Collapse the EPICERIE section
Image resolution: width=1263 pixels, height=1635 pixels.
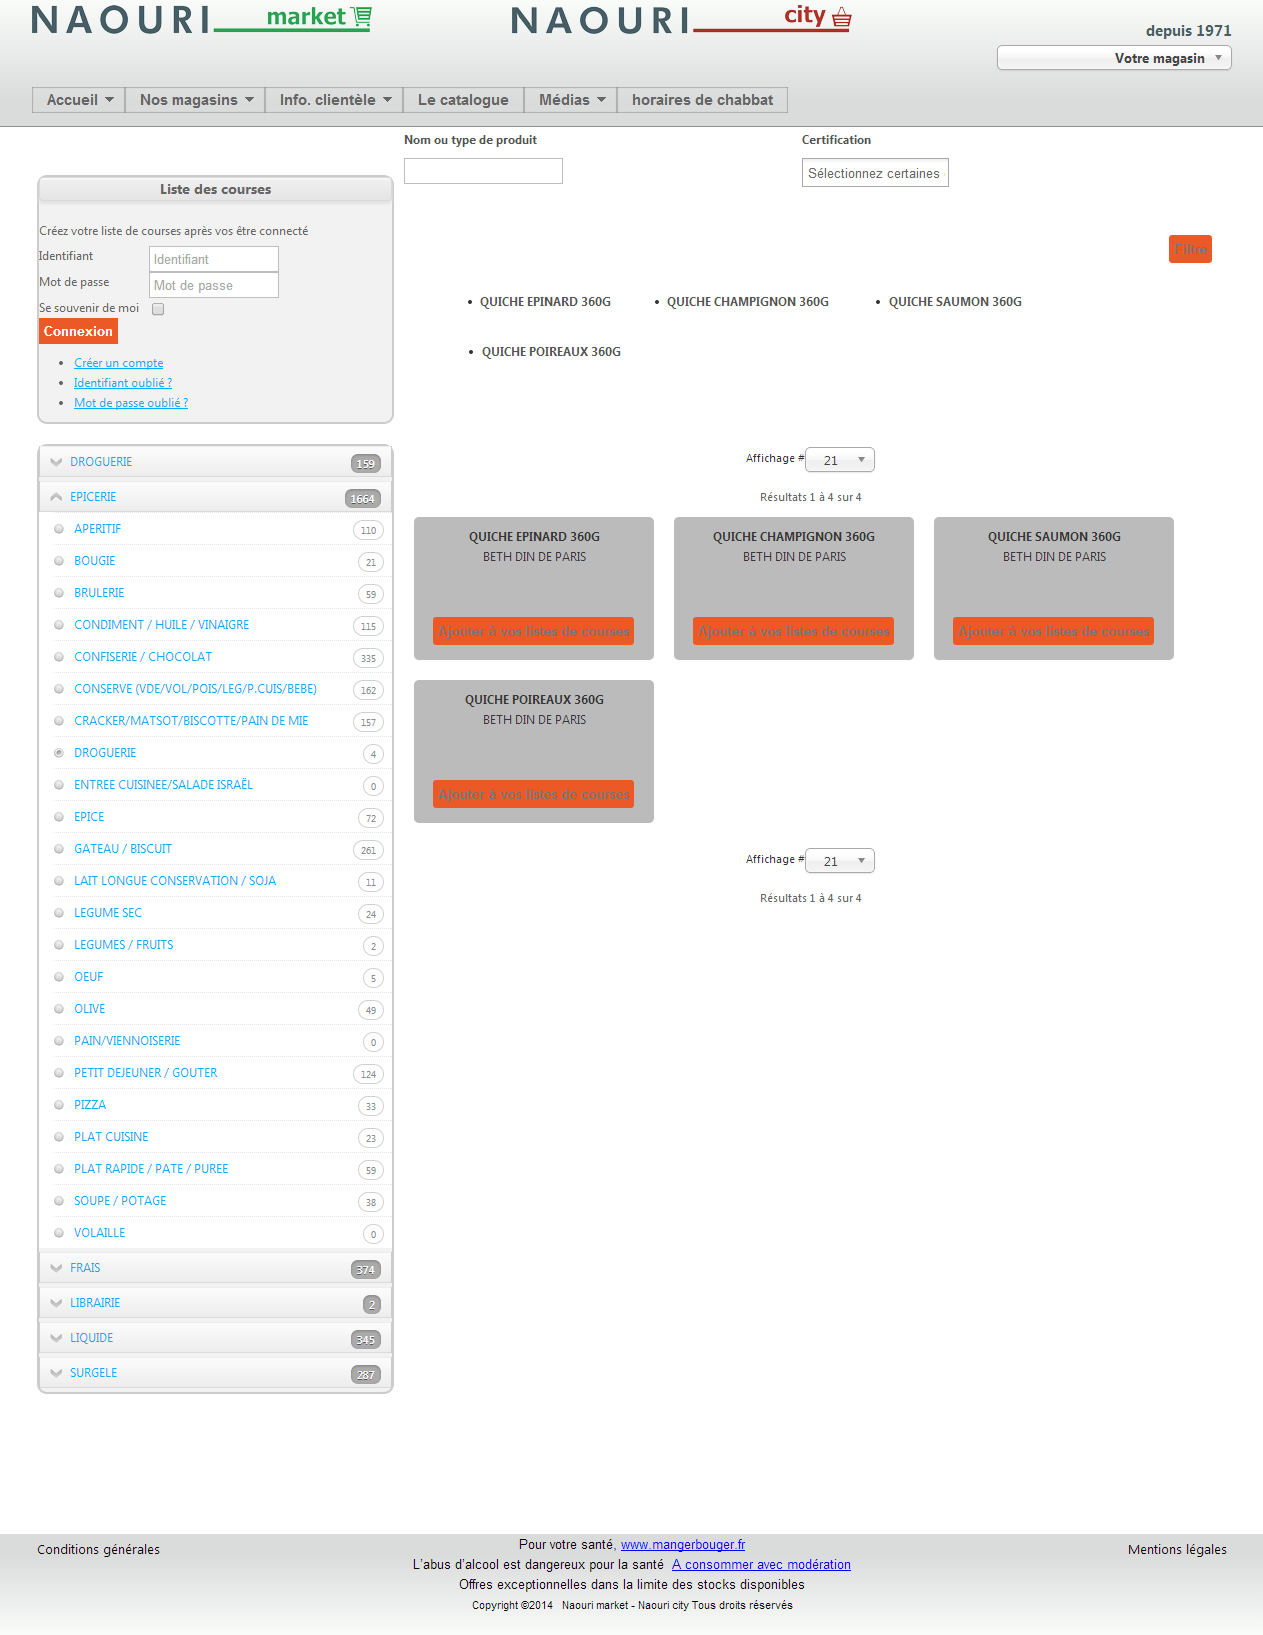tap(215, 497)
